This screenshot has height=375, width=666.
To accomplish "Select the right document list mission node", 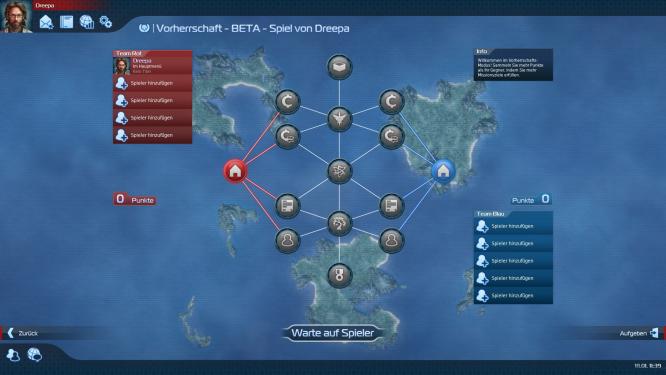I will [x=391, y=206].
